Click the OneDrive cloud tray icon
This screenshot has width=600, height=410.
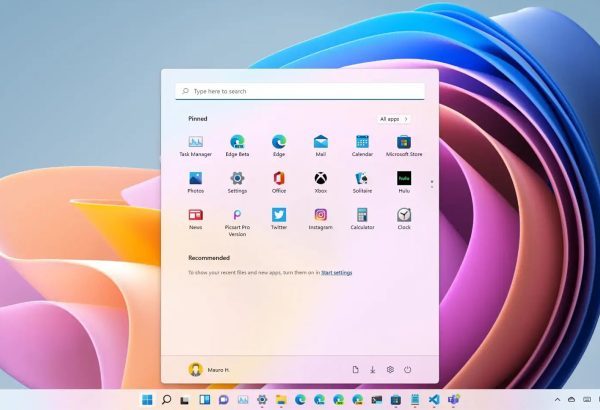pos(572,400)
